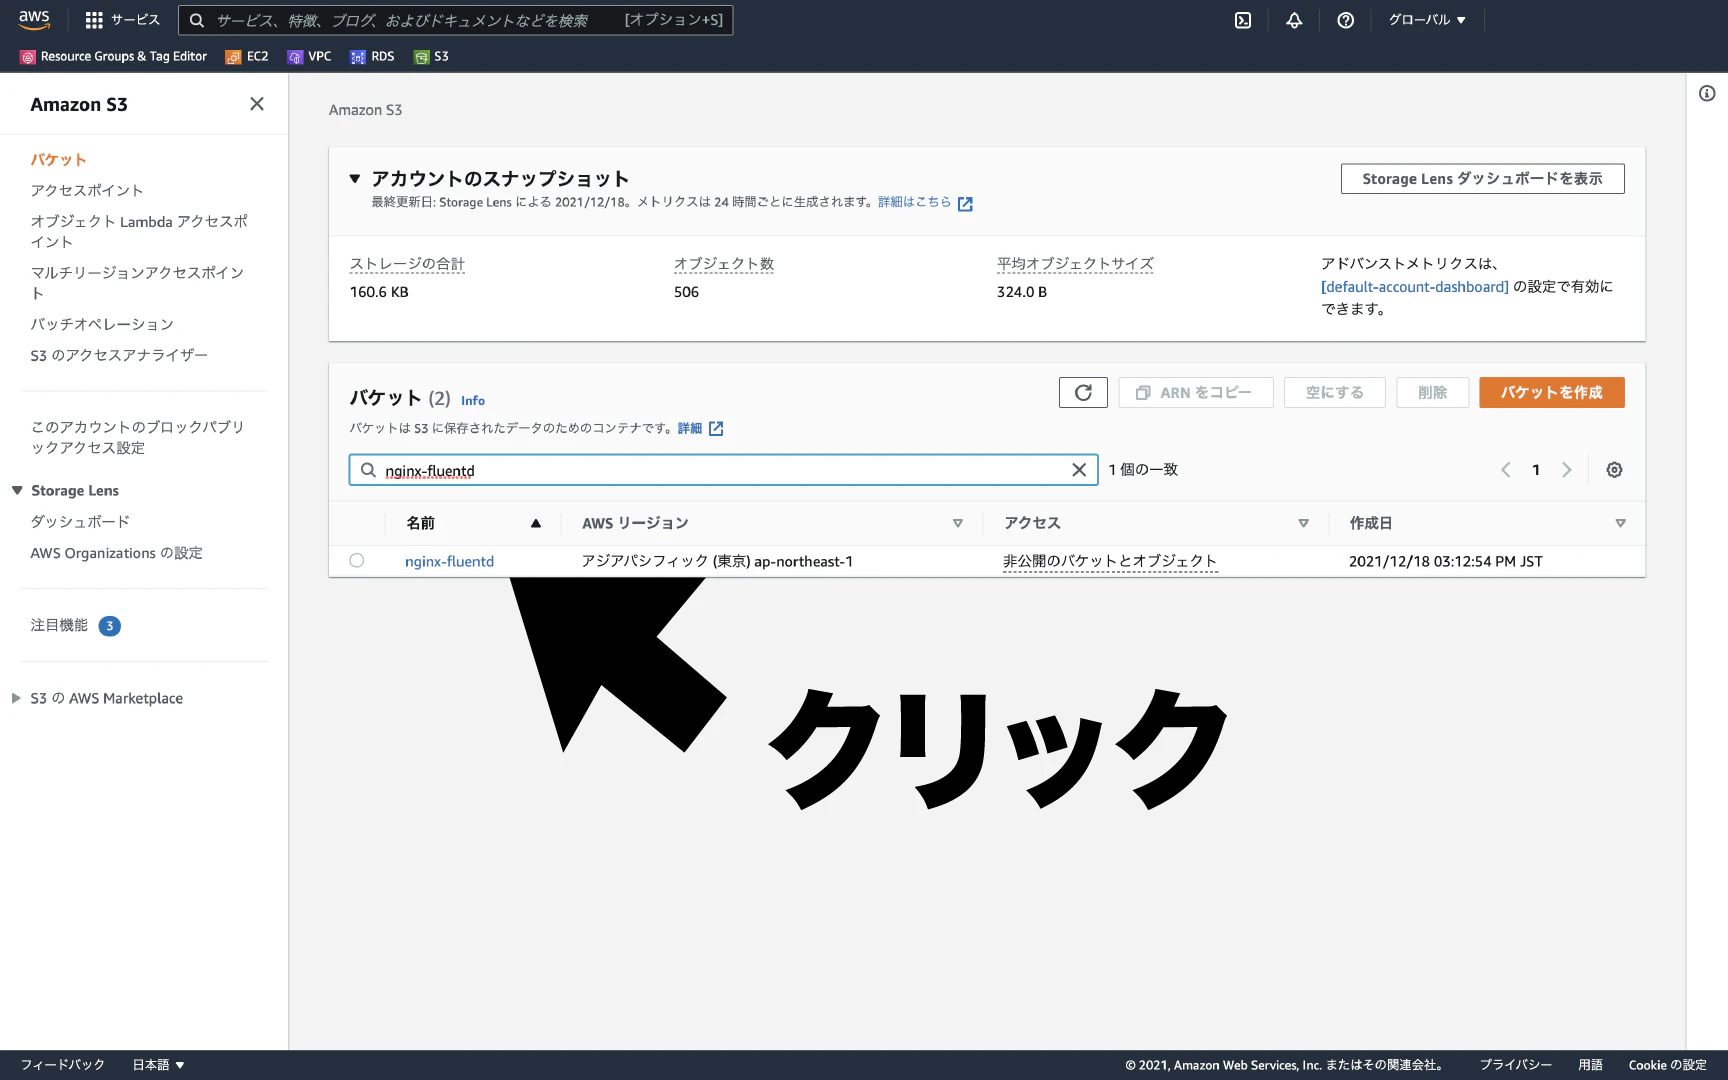Open バッチオペレーション in sidebar

click(102, 325)
